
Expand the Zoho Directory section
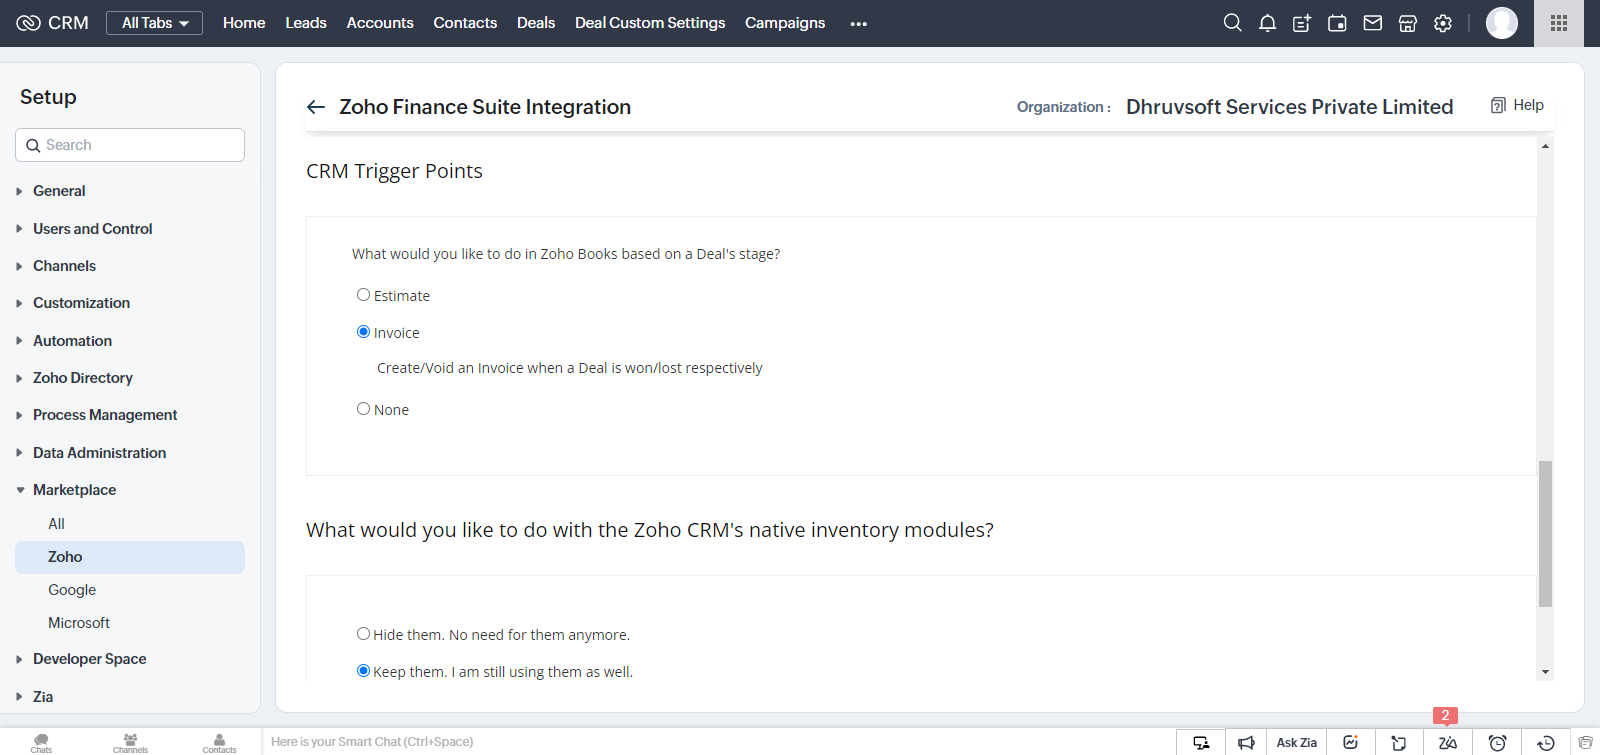coord(82,378)
